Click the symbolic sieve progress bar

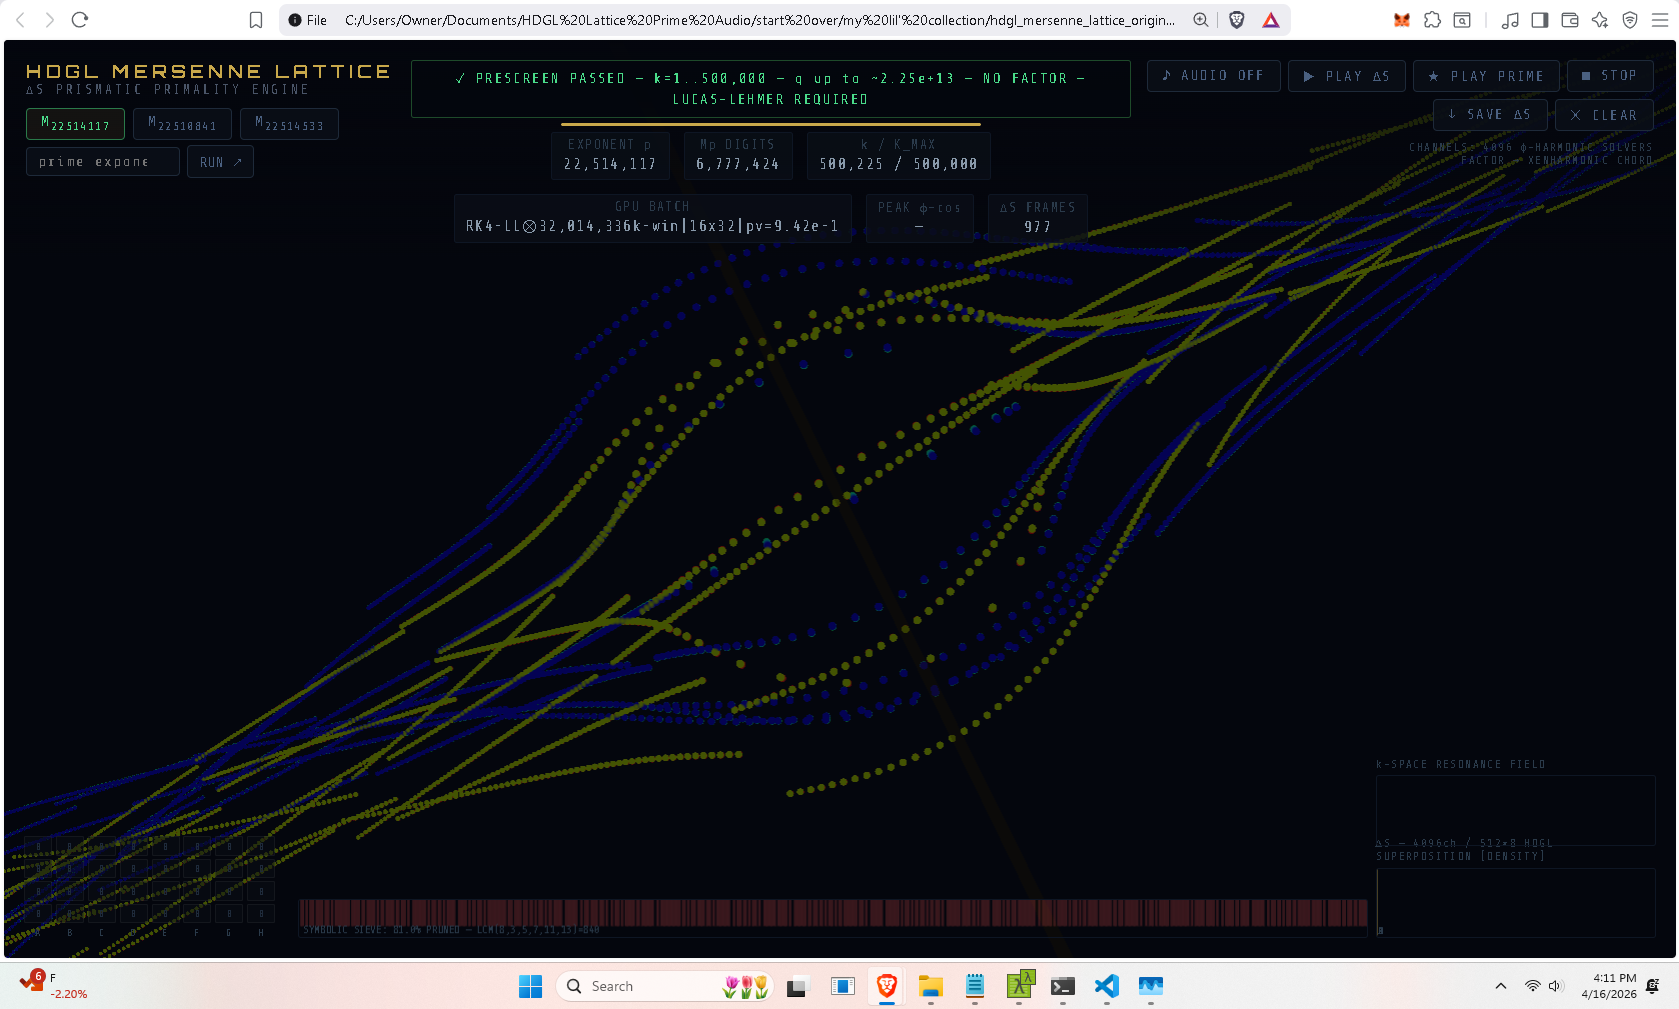(x=832, y=912)
